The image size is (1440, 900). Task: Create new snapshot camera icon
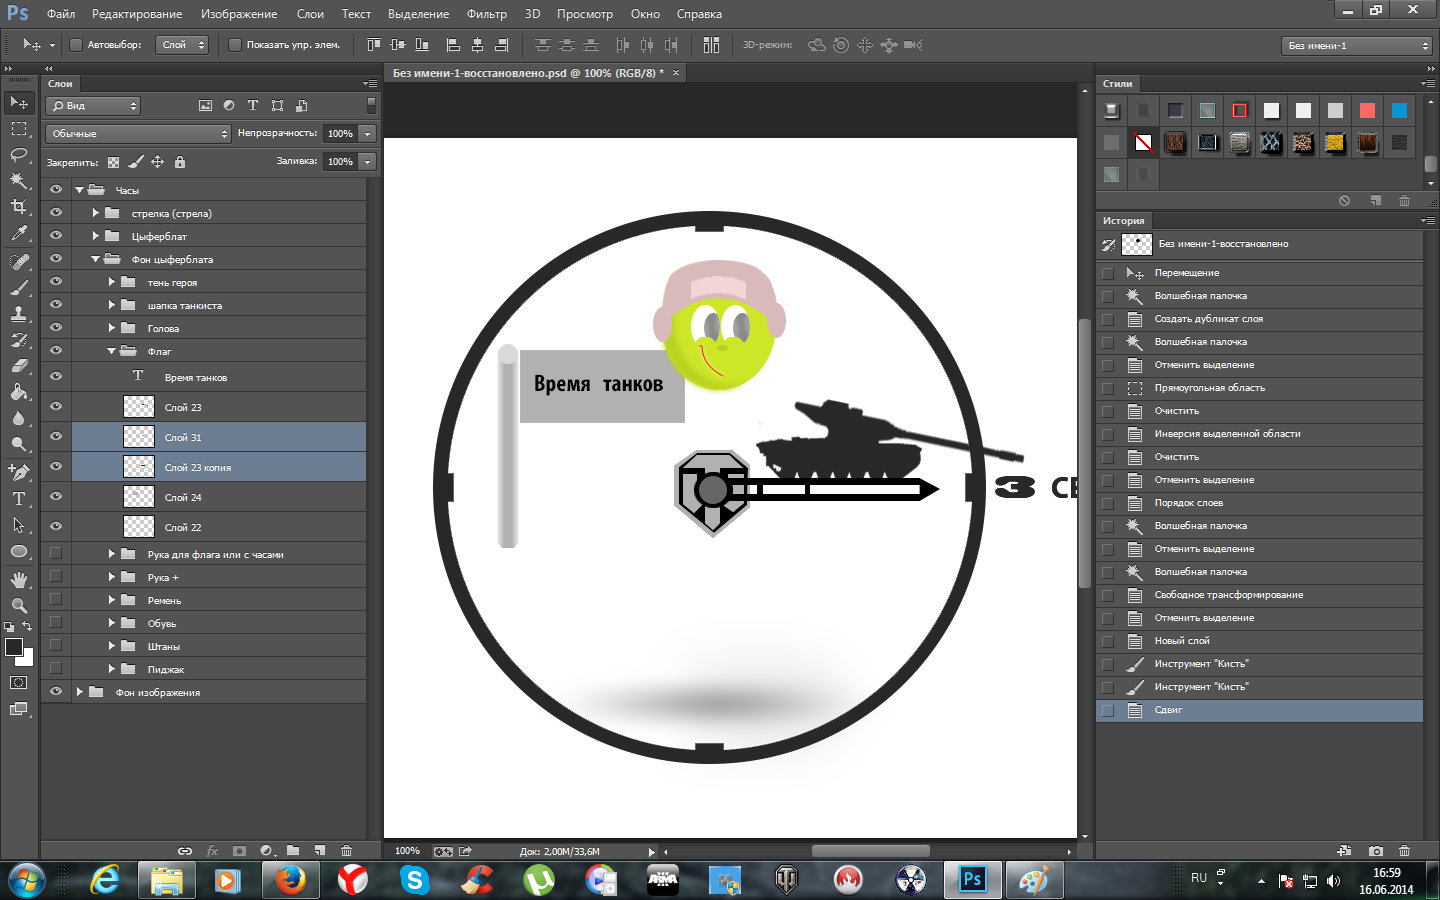click(x=1376, y=851)
